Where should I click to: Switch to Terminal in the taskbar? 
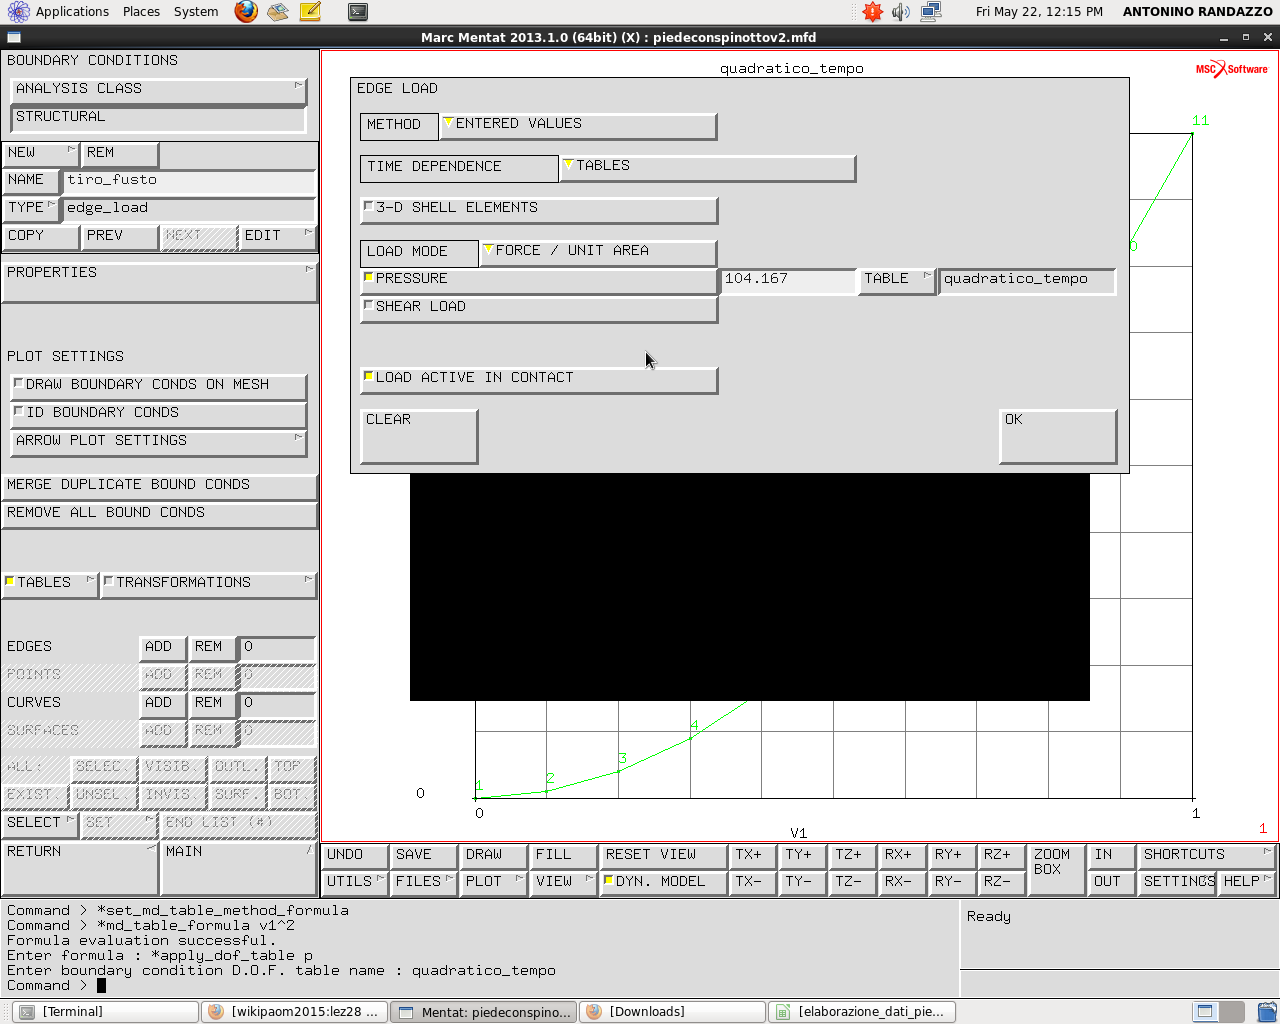106,1012
